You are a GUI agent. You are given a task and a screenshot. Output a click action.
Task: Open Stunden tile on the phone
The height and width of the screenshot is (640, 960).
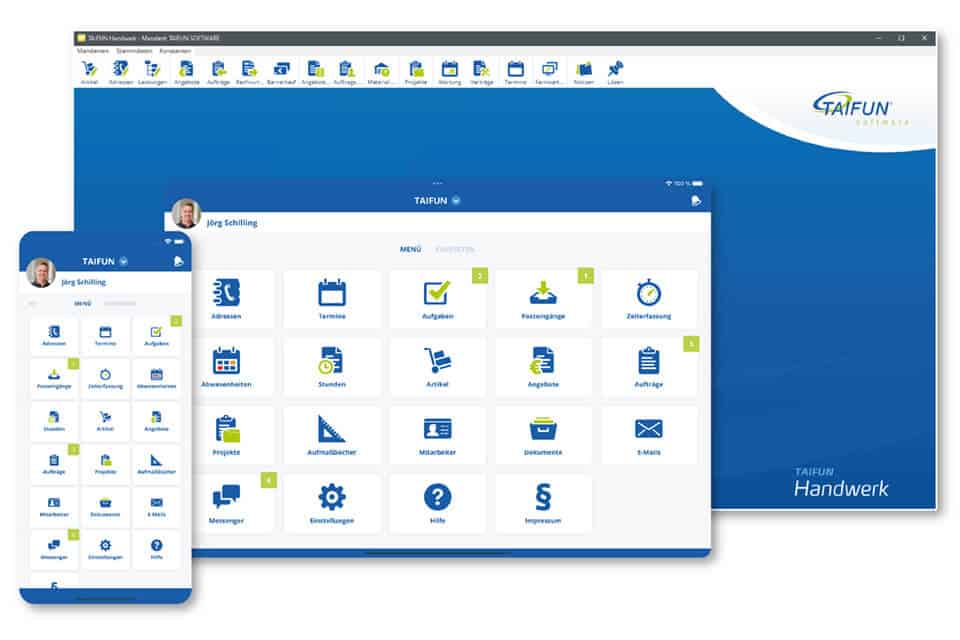pyautogui.click(x=54, y=421)
